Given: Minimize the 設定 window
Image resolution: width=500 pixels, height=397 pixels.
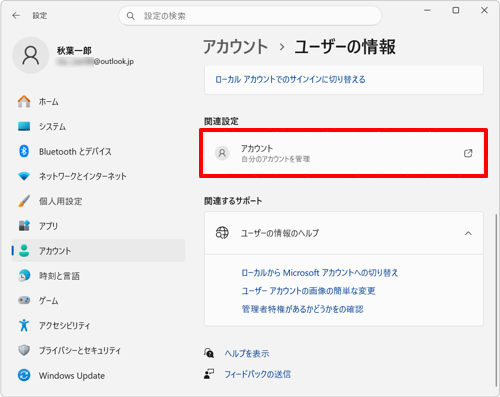Looking at the screenshot, I should coord(427,10).
